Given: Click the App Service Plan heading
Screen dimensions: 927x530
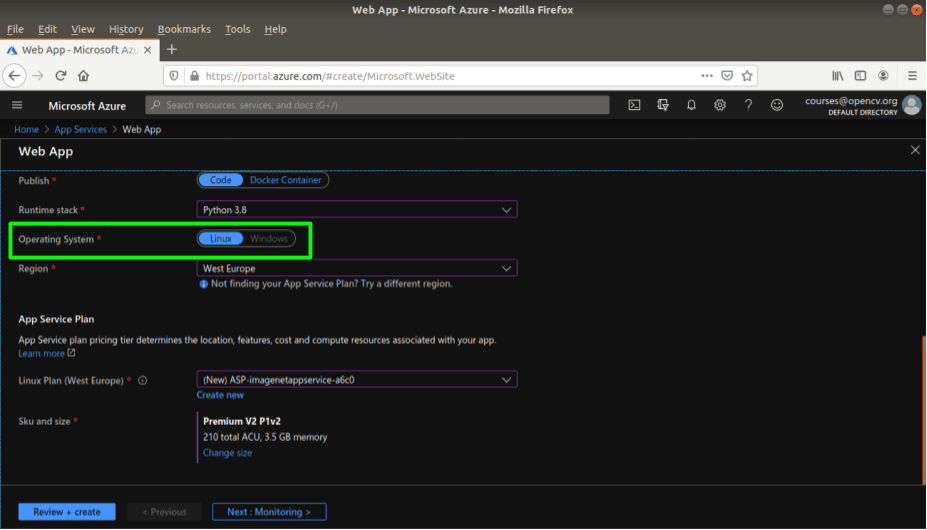Looking at the screenshot, I should coord(56,319).
